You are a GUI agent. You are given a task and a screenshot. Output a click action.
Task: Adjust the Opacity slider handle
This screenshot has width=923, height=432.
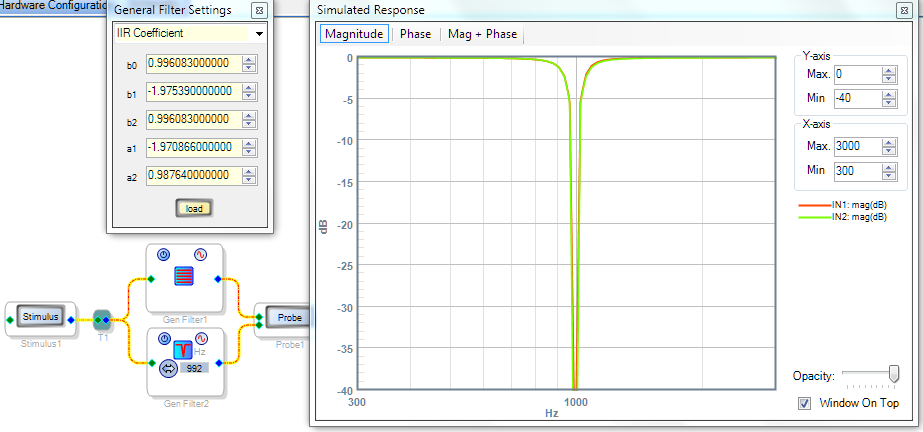click(x=894, y=374)
